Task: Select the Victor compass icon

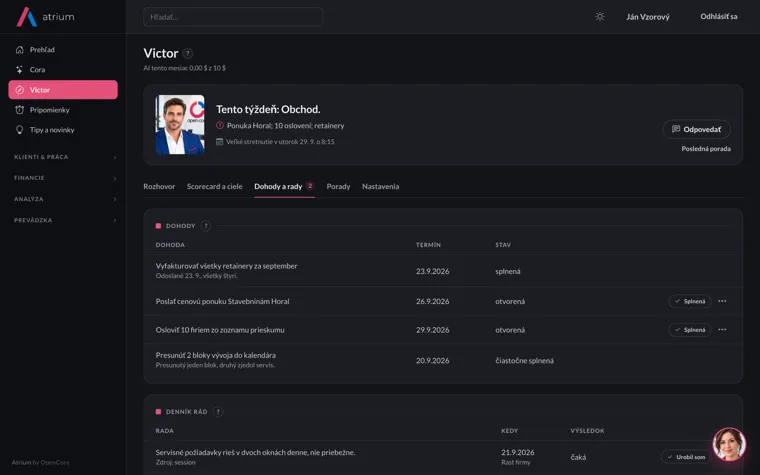Action: (19, 90)
